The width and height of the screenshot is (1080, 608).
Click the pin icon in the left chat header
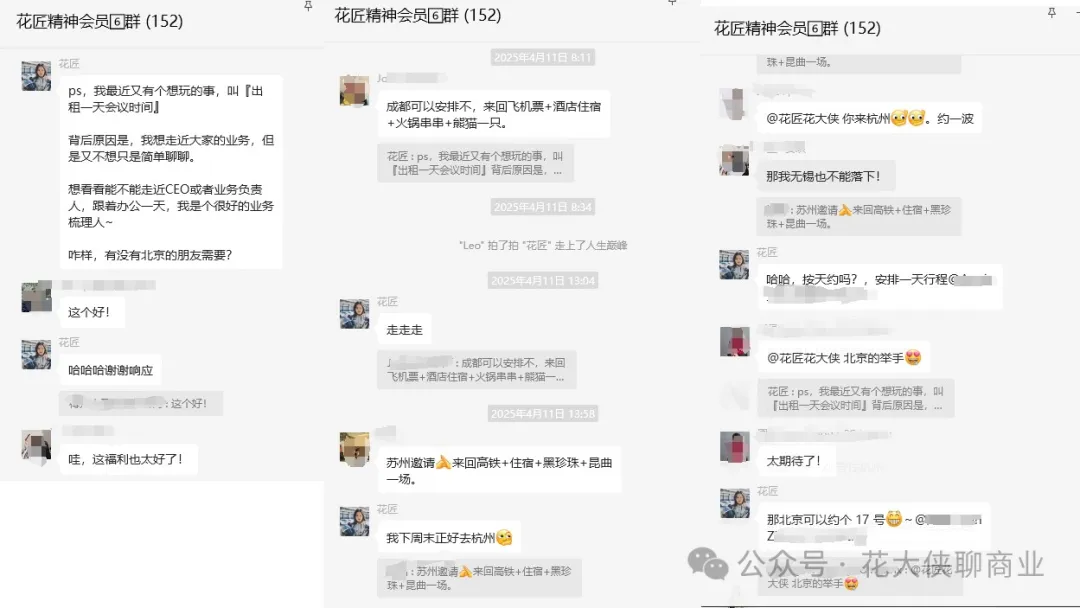(308, 6)
